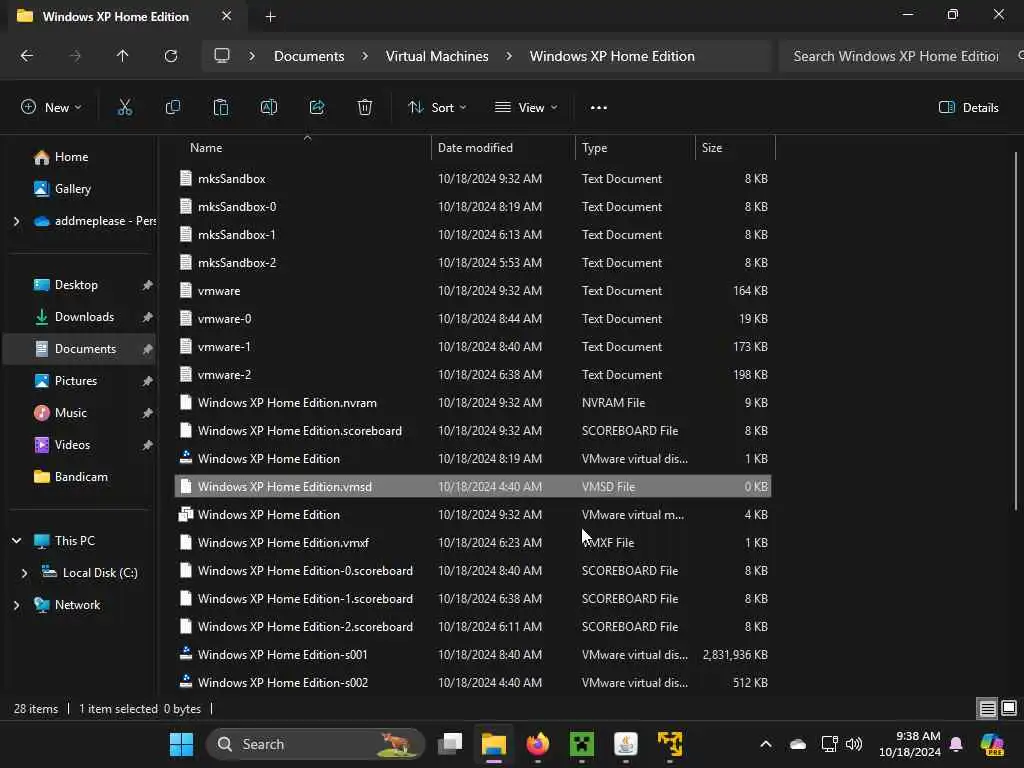
Task: Cut the selected file with scissors icon
Action: [x=124, y=108]
